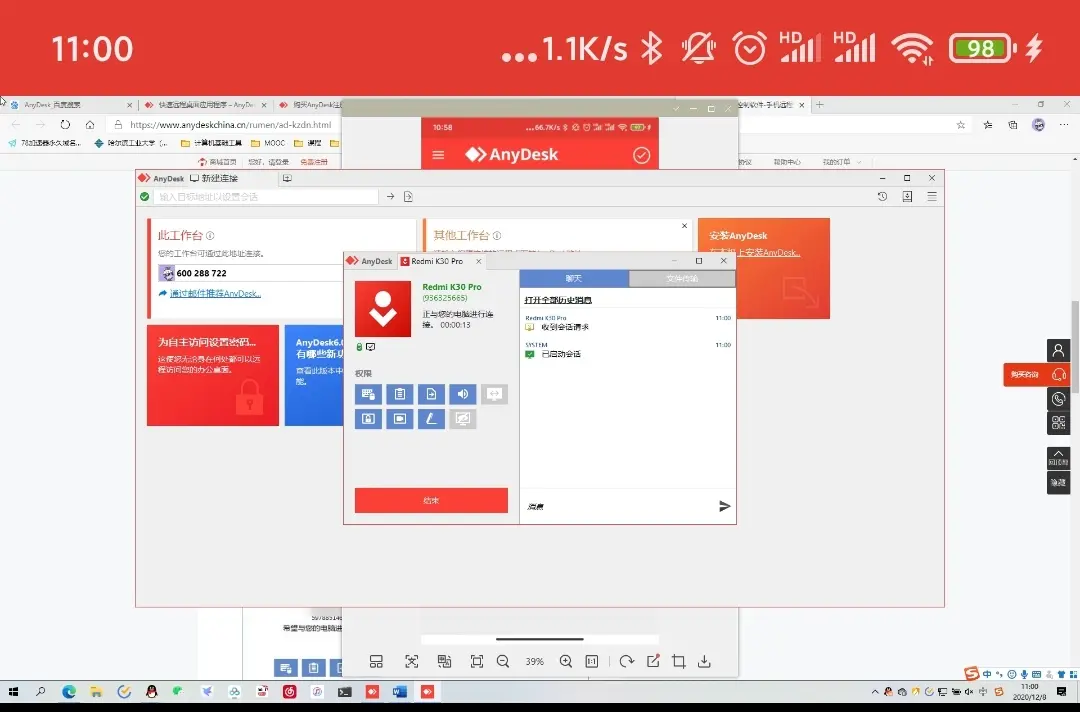Open the full history messages link
1080x712 pixels.
[x=558, y=300]
